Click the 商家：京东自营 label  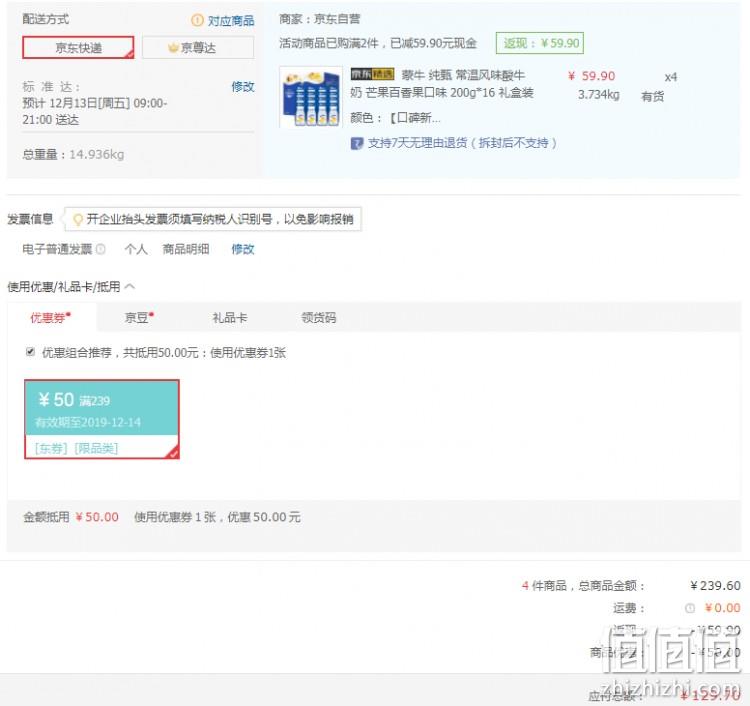320,19
